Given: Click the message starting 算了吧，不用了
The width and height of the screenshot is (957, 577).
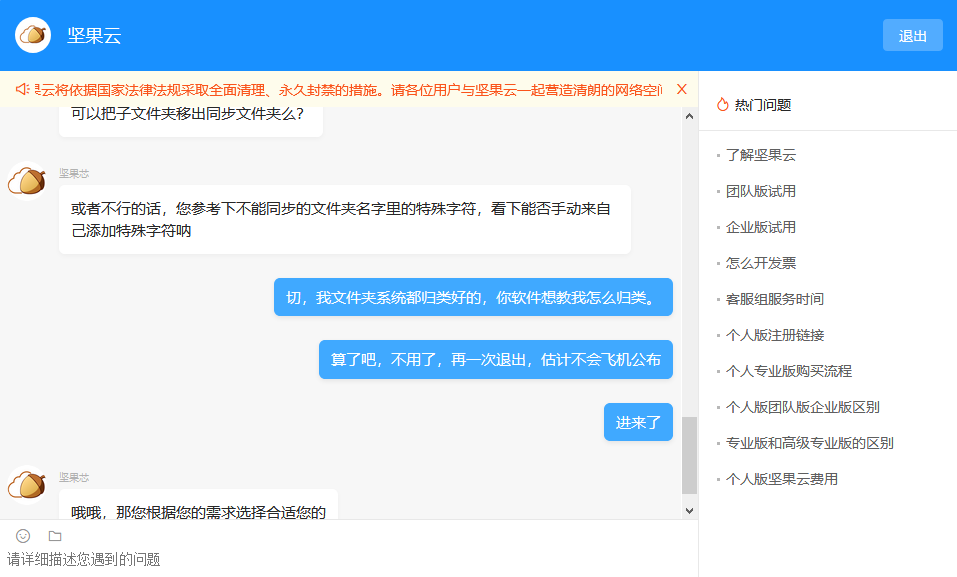Looking at the screenshot, I should point(496,360).
